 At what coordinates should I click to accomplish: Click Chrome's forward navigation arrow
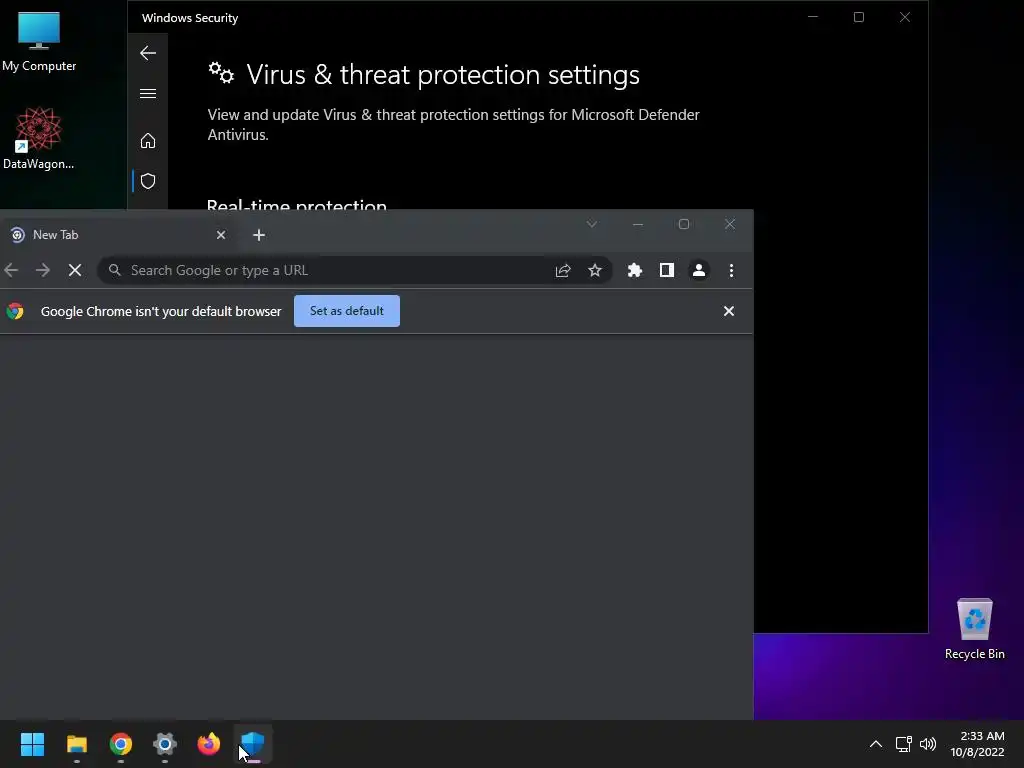43,270
